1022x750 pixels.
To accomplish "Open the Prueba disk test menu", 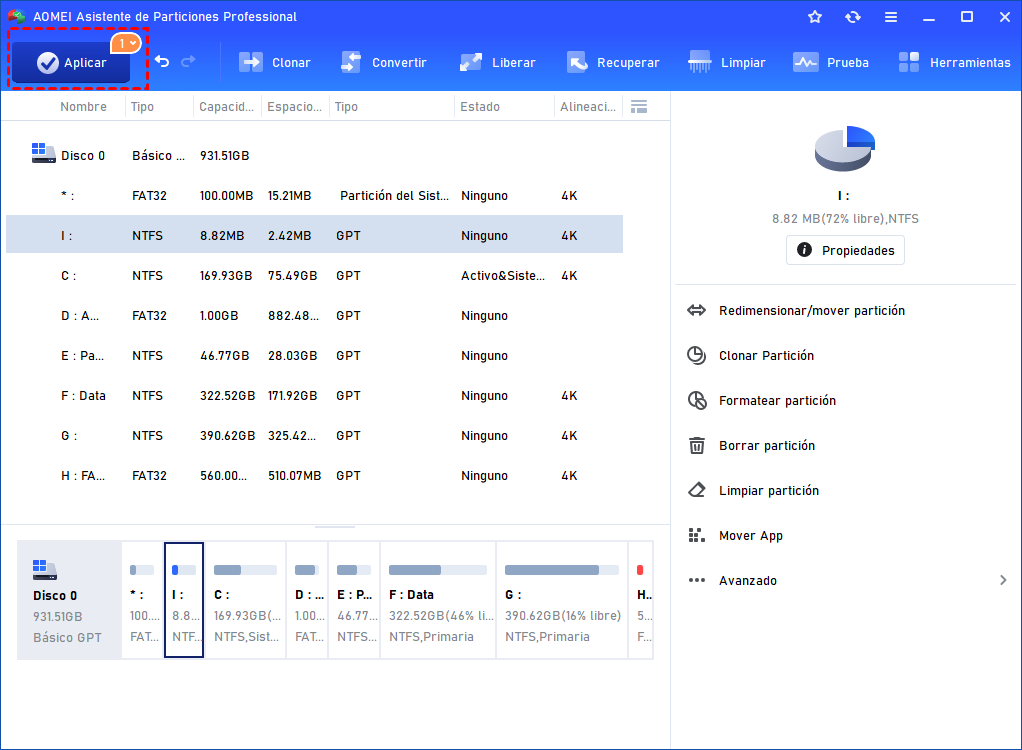I will point(831,62).
